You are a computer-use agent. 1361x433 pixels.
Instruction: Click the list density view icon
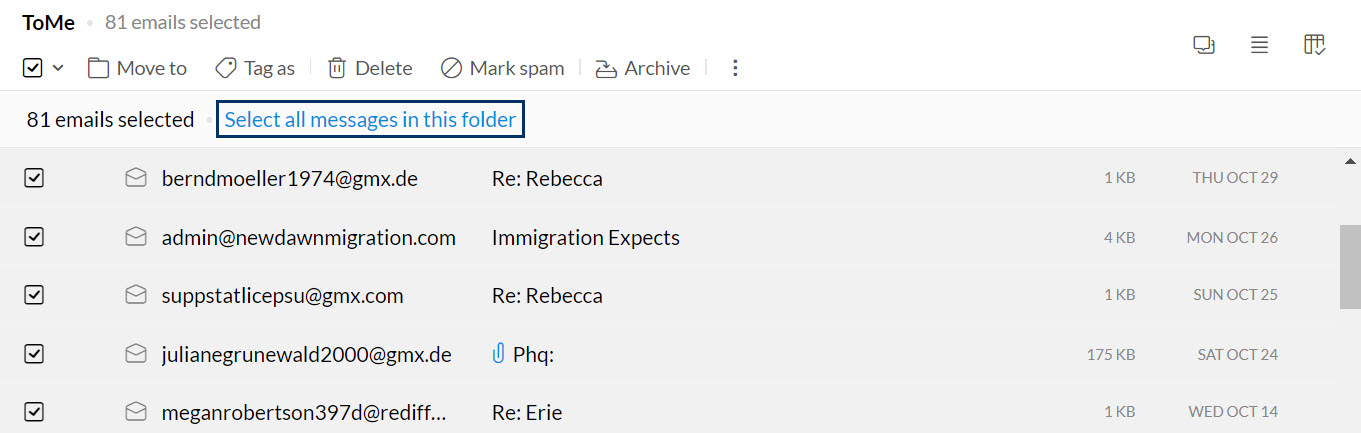(x=1259, y=45)
